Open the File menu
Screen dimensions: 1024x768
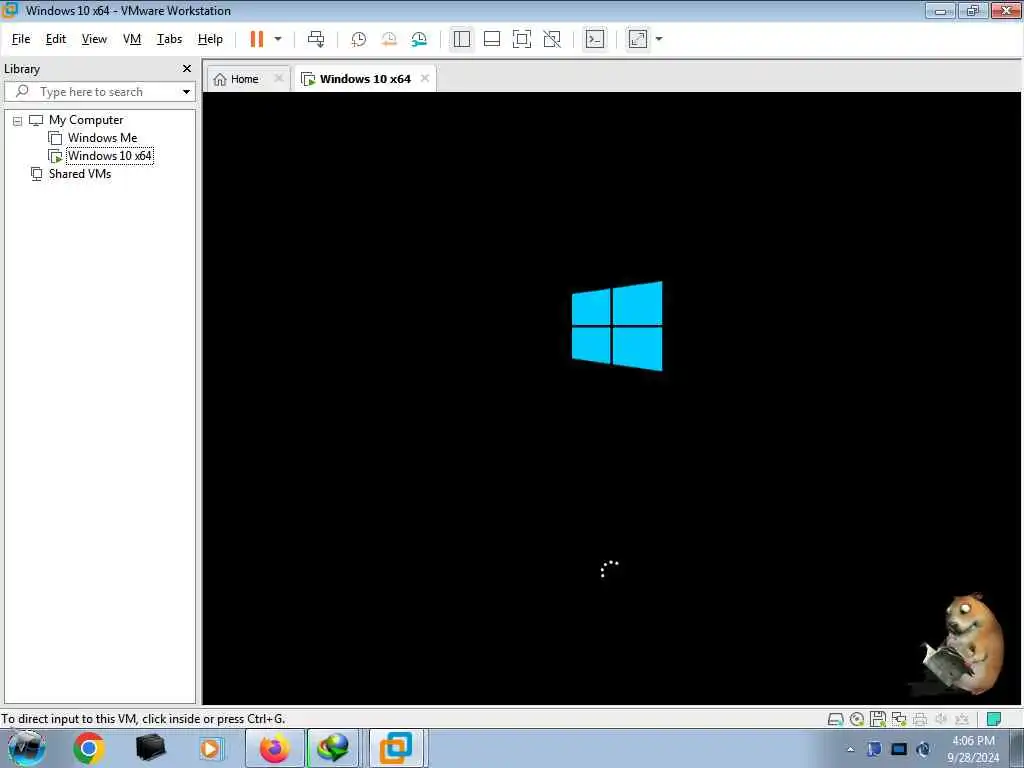pos(21,39)
